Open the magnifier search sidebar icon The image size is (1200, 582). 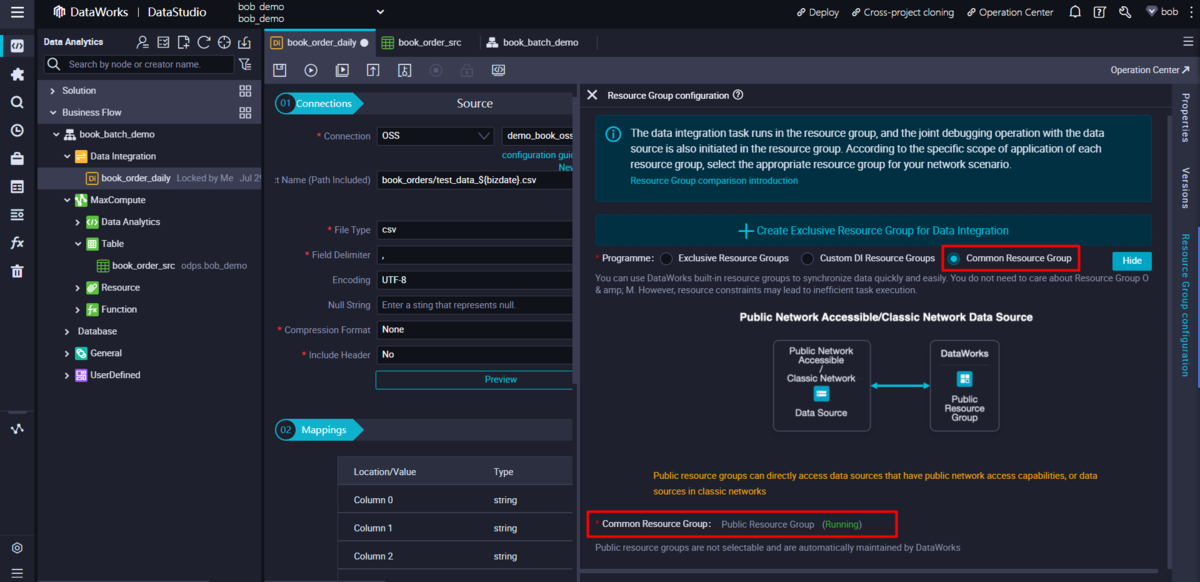pos(17,102)
